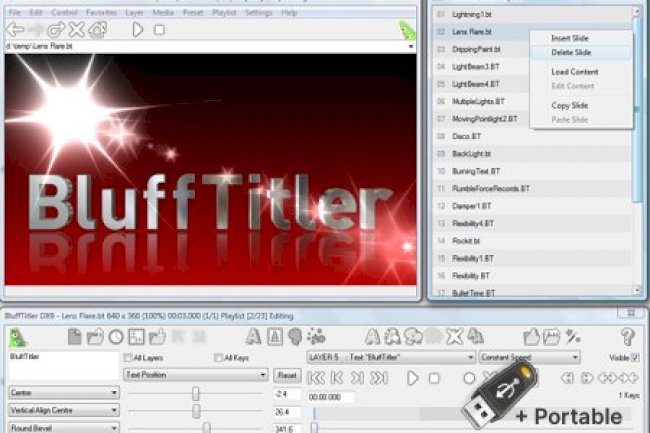Expand the file path dropdown arrow in the preview window

tap(411, 46)
